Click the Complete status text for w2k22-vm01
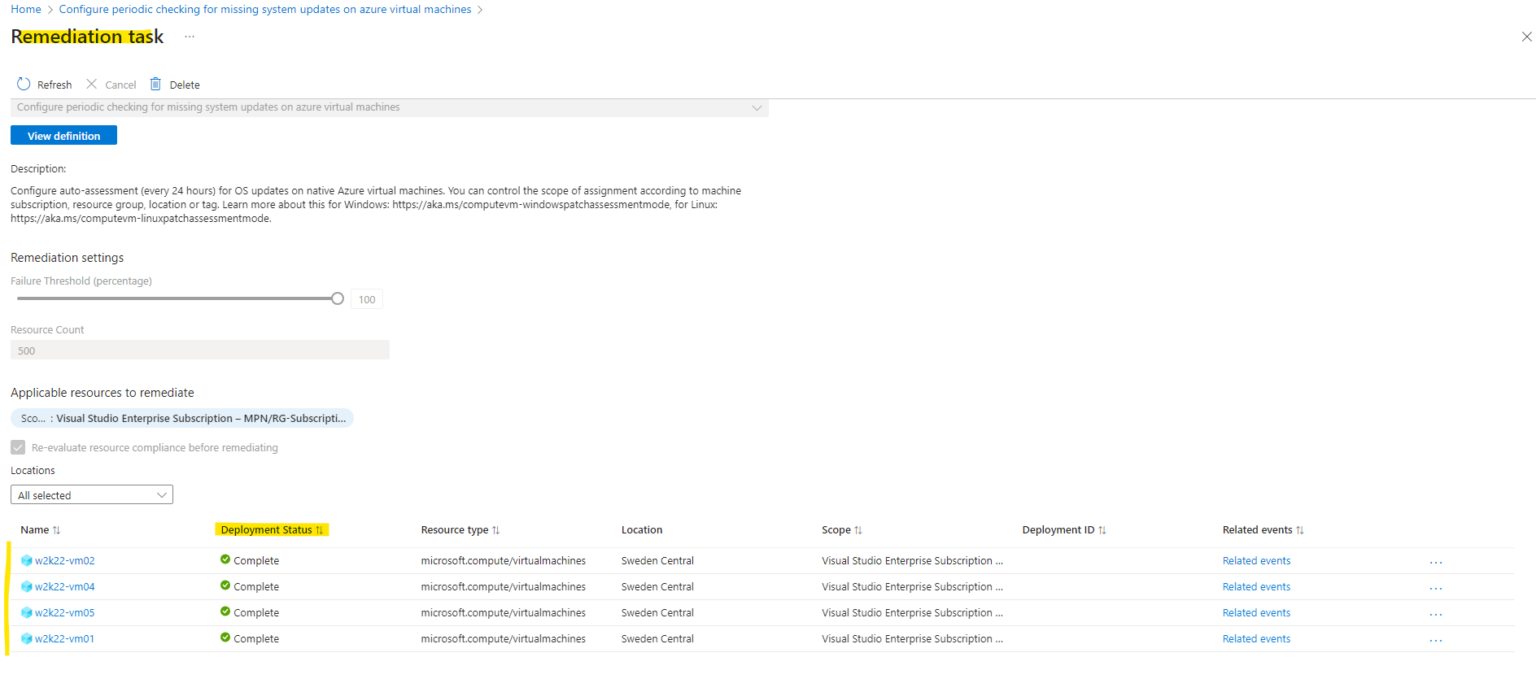The height and width of the screenshot is (692, 1536). [256, 639]
